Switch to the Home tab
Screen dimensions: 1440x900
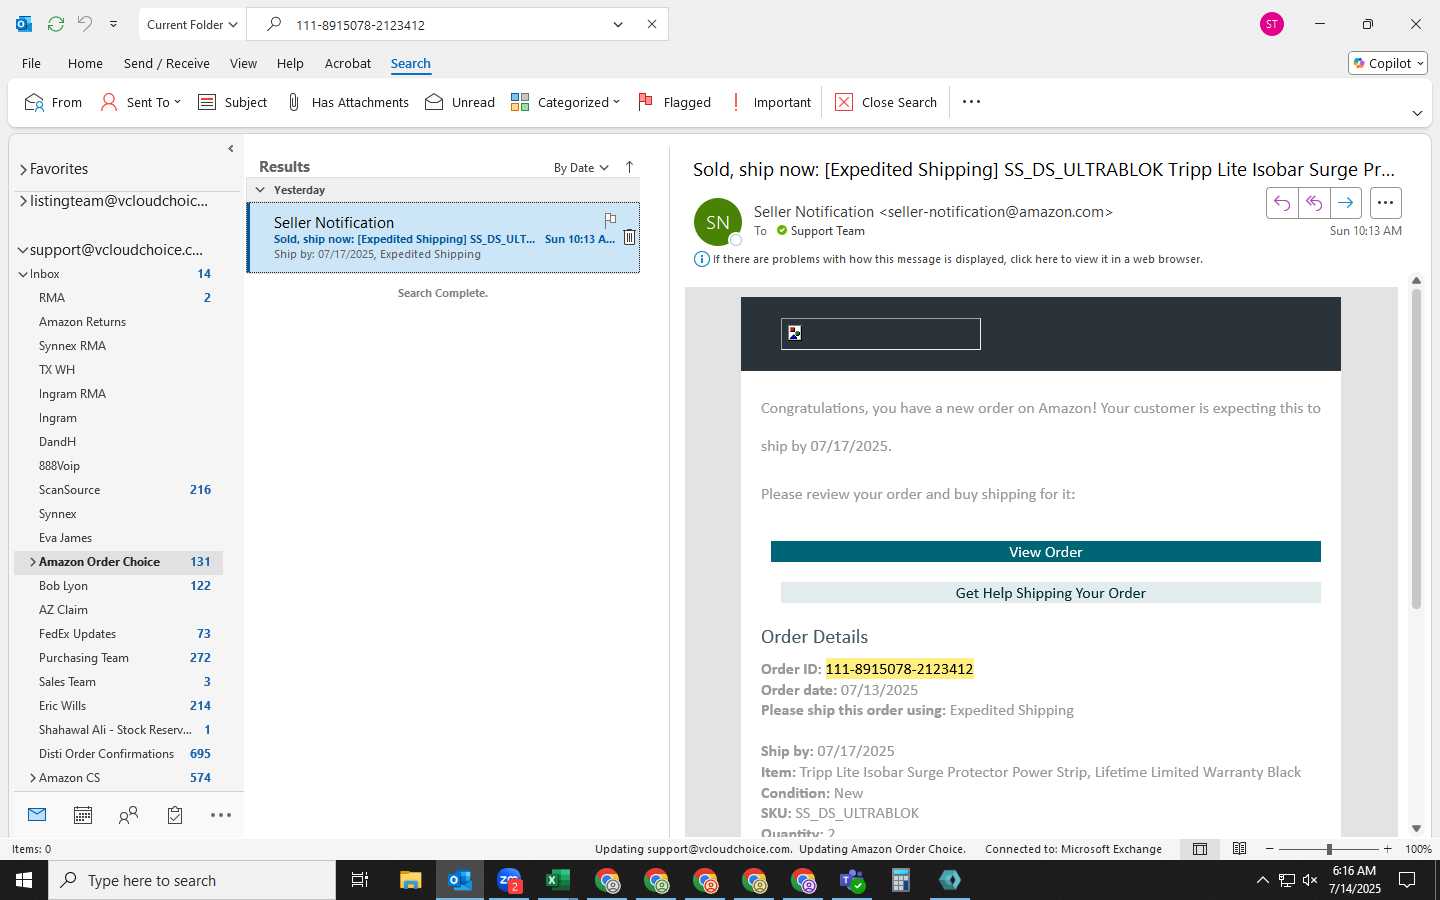pos(85,63)
